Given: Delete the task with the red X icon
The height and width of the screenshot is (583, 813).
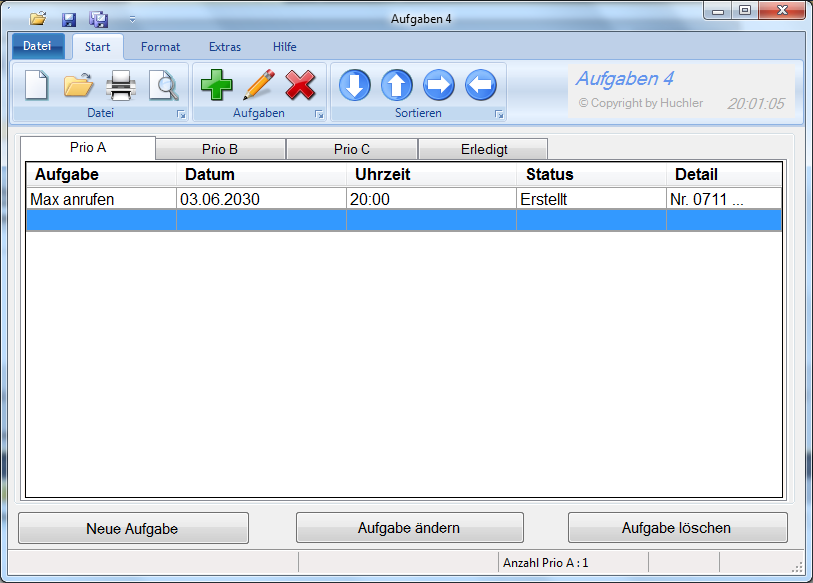Looking at the screenshot, I should 300,85.
